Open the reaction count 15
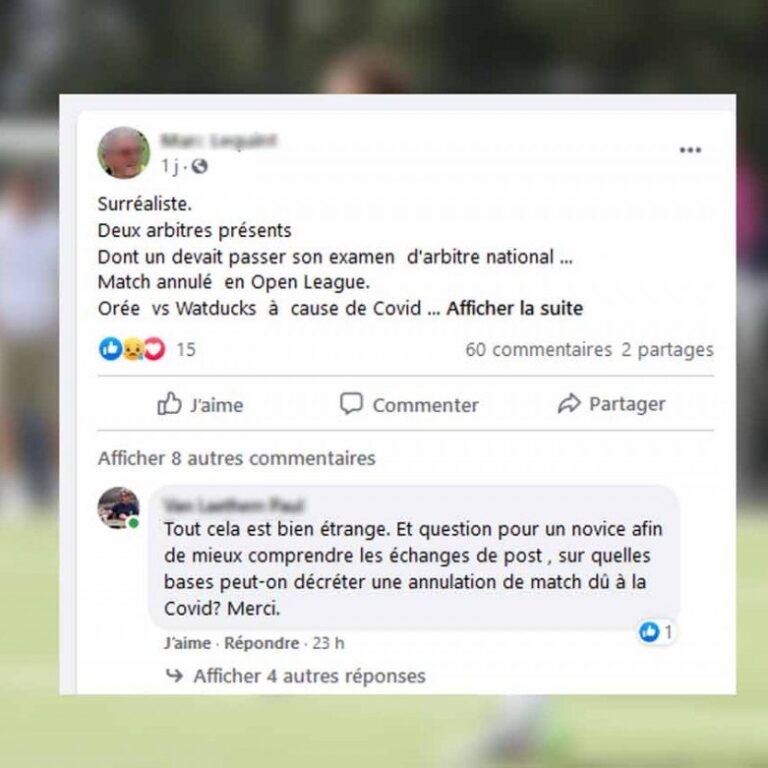The width and height of the screenshot is (768, 768). tap(186, 350)
